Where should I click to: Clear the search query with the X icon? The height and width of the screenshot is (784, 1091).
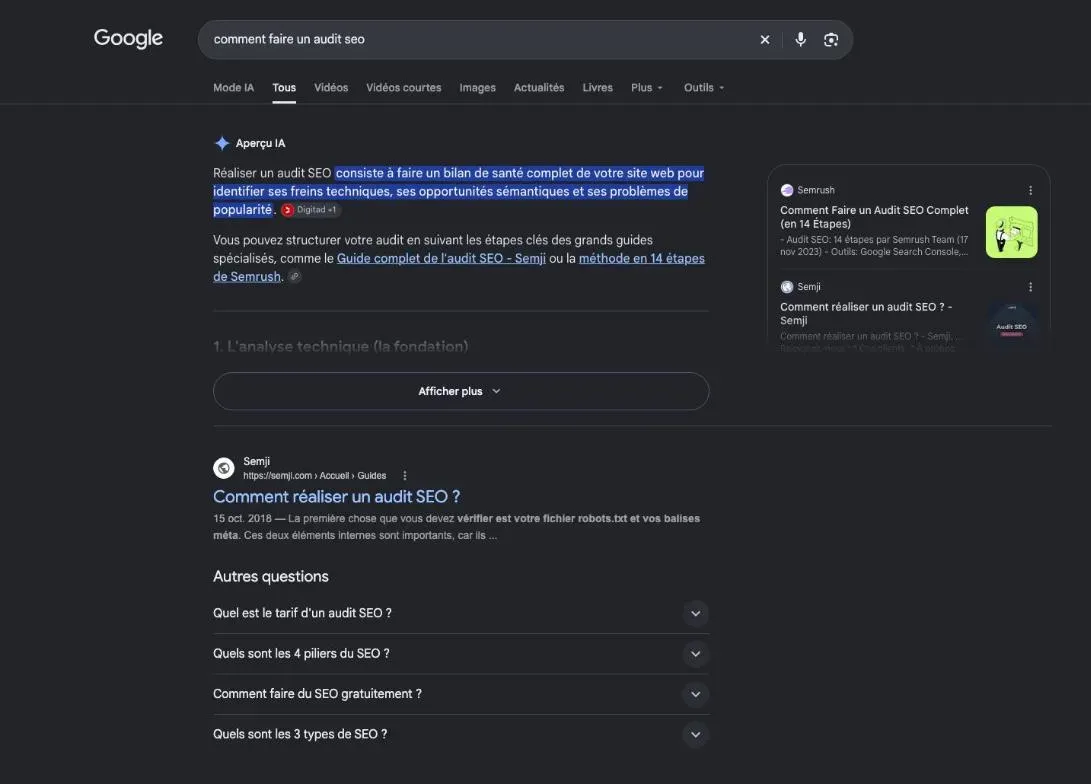(765, 40)
